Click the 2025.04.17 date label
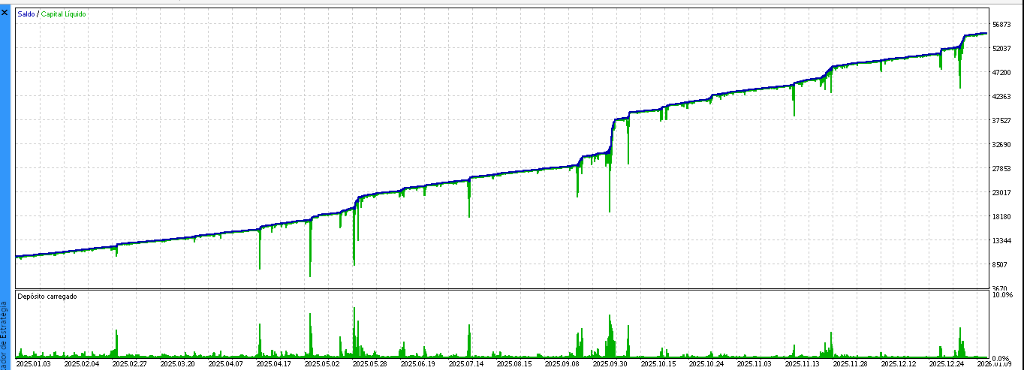Screen dimensions: 1024x370 [274, 364]
